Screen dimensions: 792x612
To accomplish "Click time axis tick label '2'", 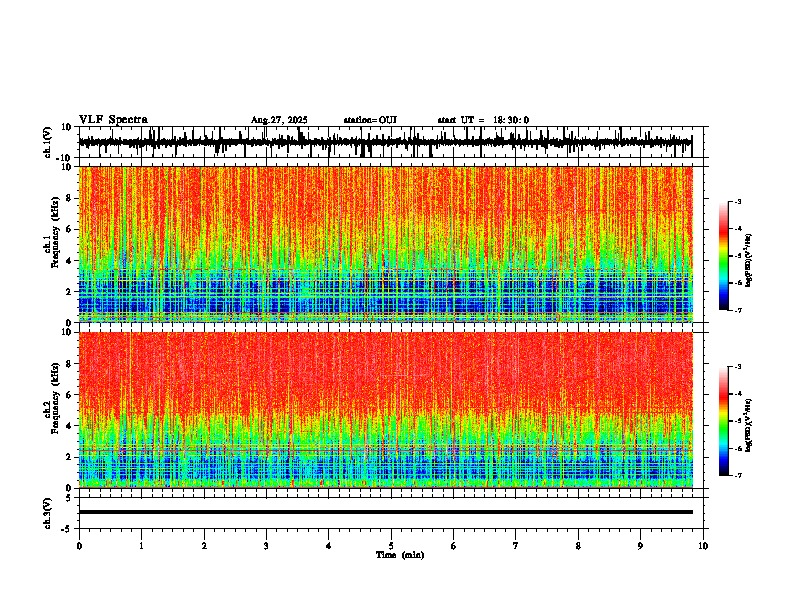I will 204,546.
